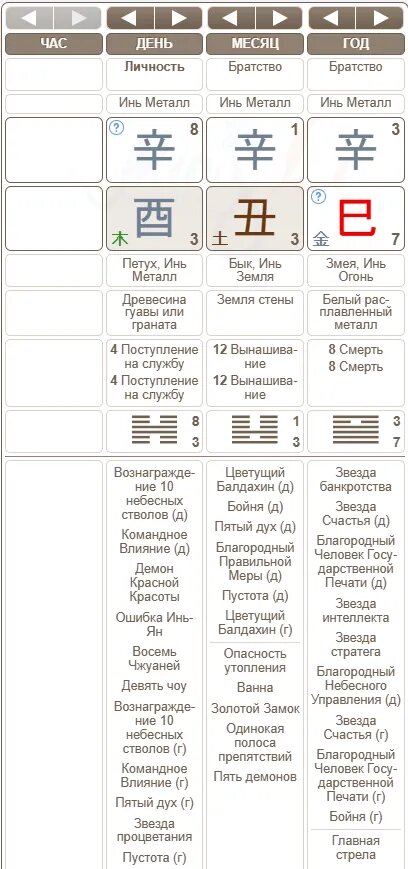
Task: Click the ЧАС column header
Action: click(54, 44)
